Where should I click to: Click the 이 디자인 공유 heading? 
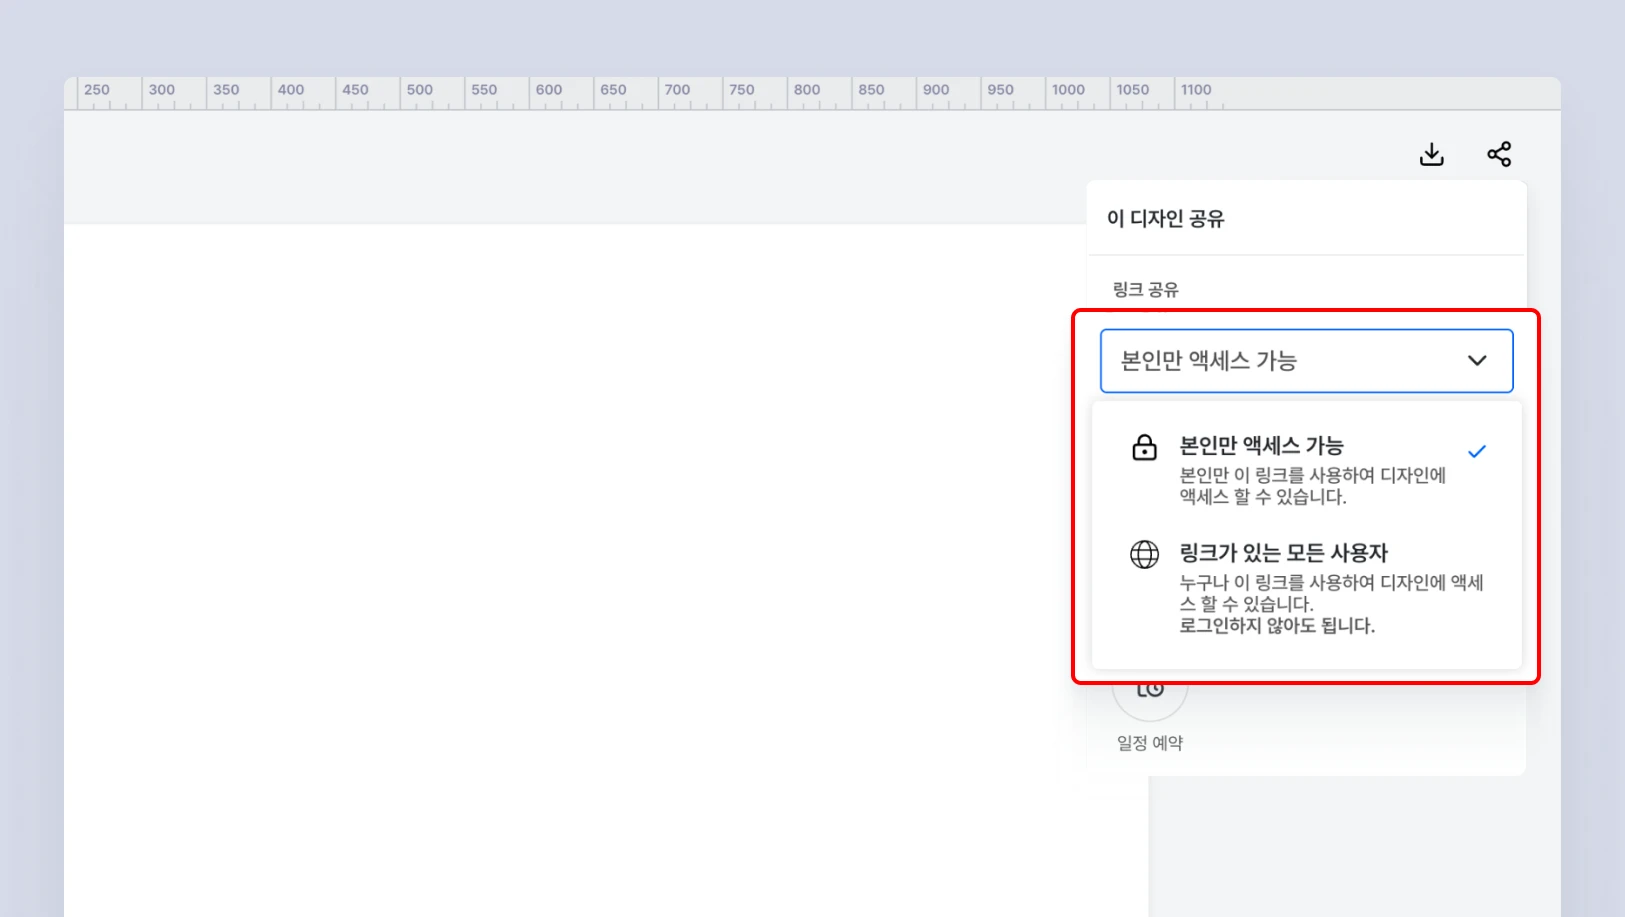tap(1165, 219)
